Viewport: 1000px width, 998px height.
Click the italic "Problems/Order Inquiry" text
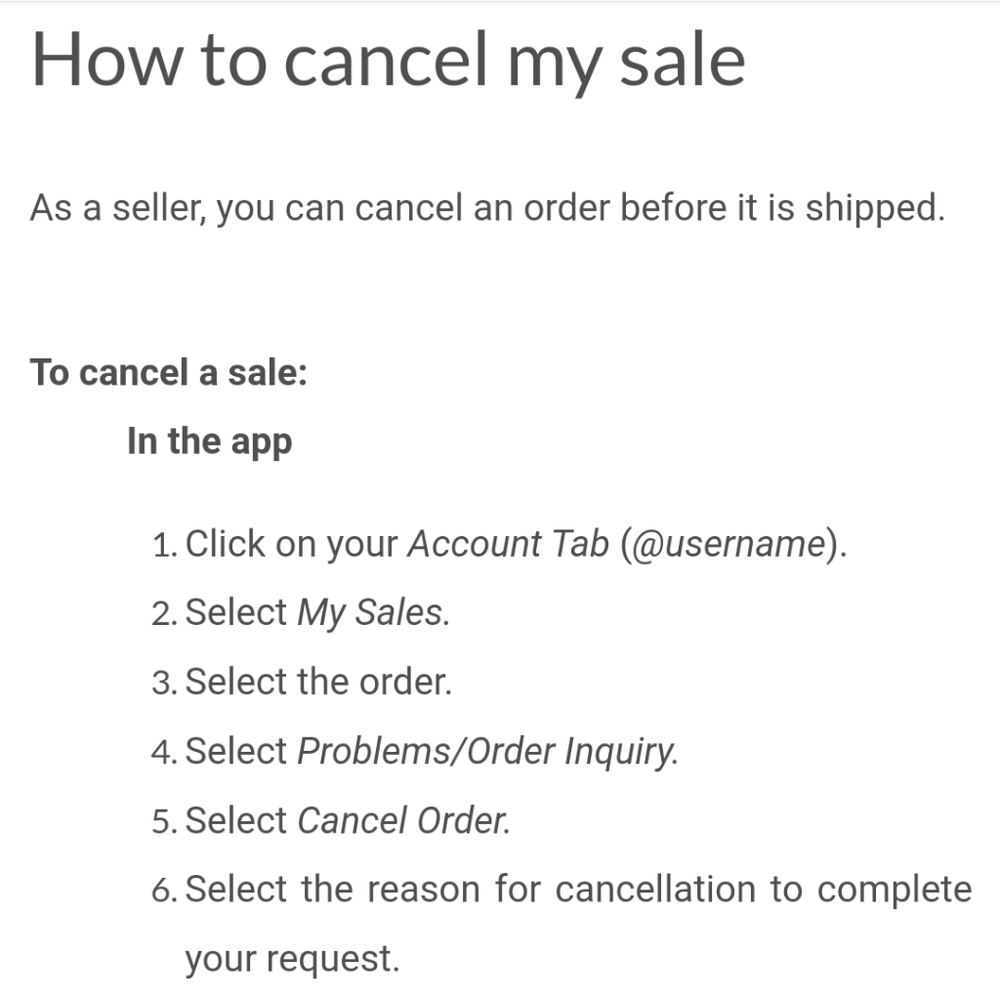(484, 751)
